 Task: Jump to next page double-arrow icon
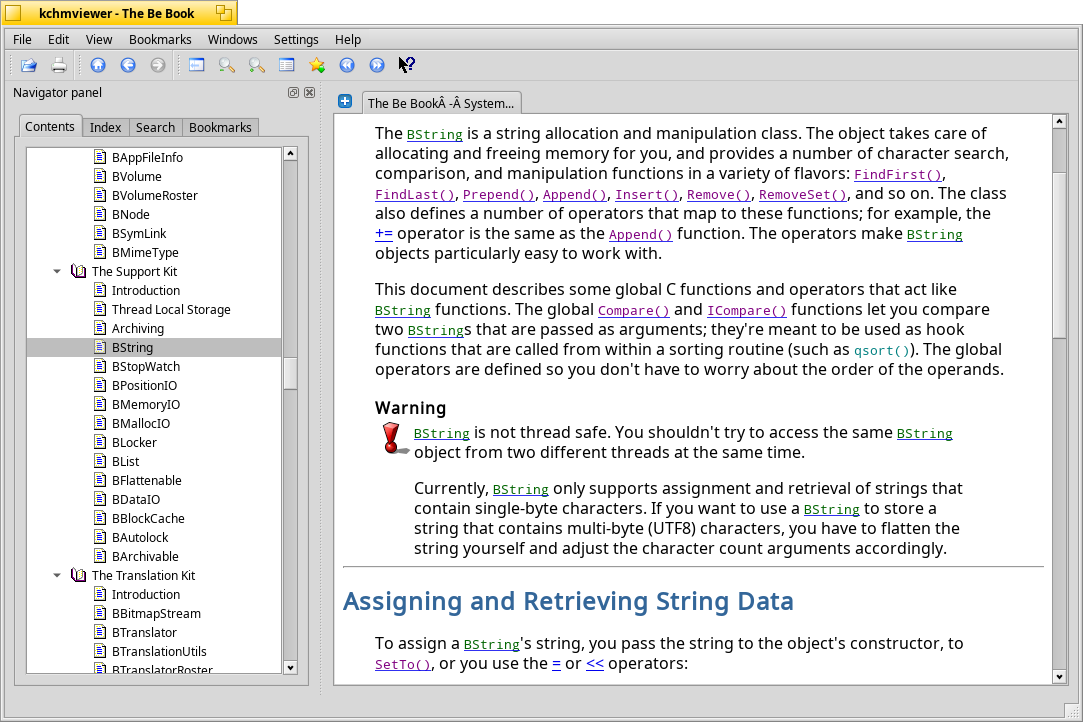(377, 65)
